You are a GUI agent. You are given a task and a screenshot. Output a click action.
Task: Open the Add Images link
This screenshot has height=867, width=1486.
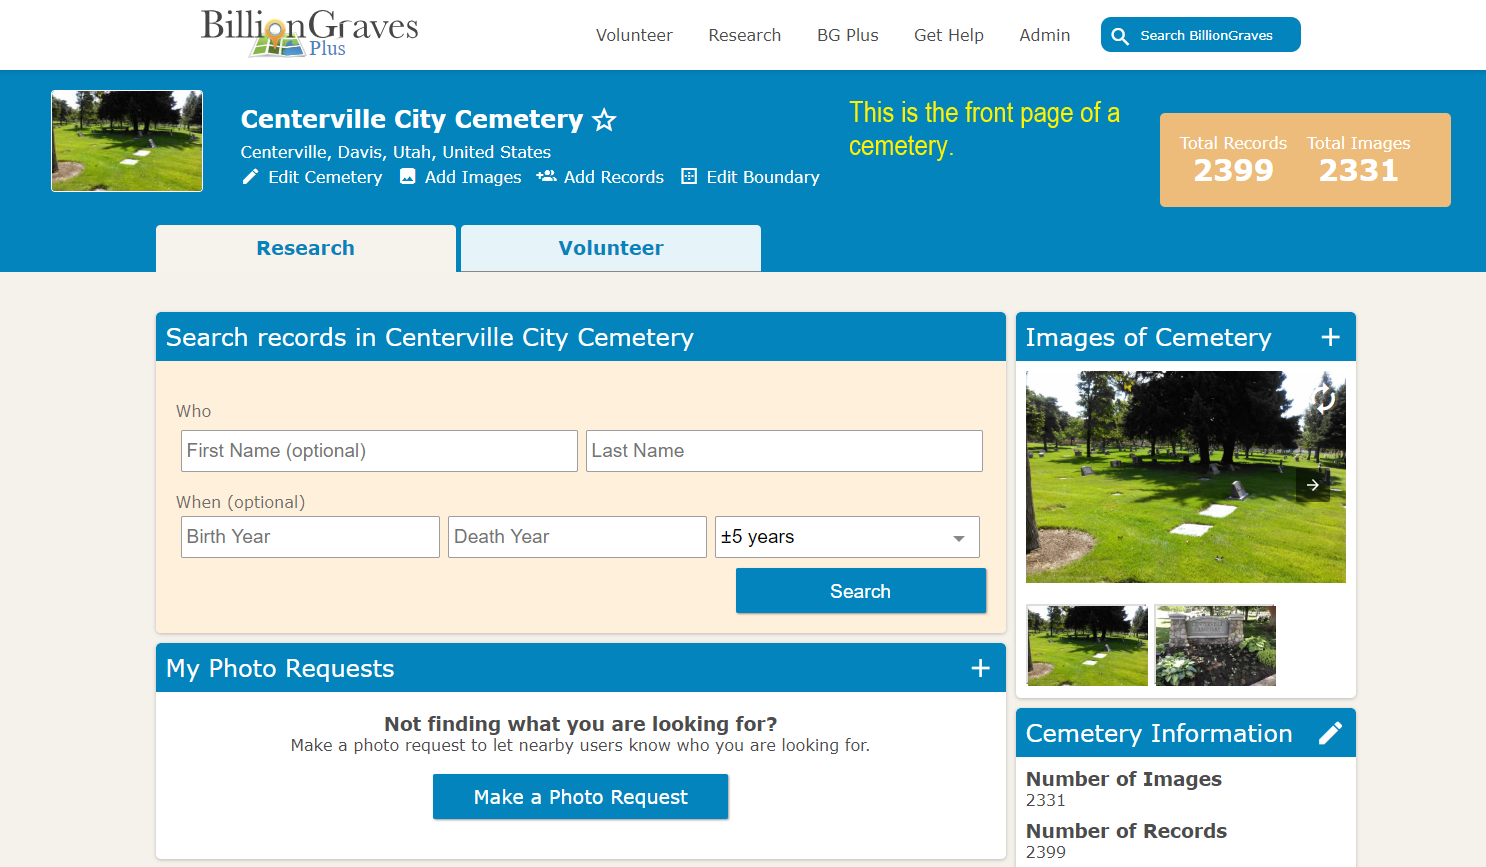473,177
